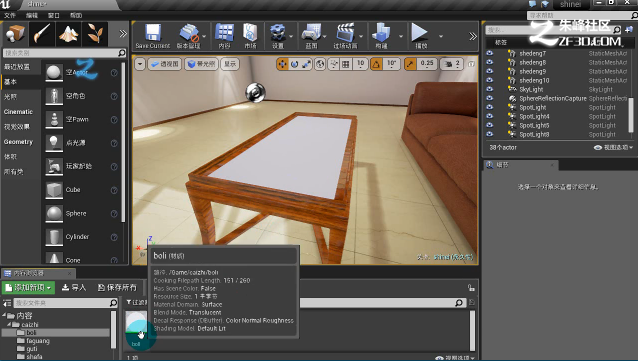This screenshot has height=361, width=638.
Task: Toggle visibility of SkyLight actor
Action: pos(489,89)
